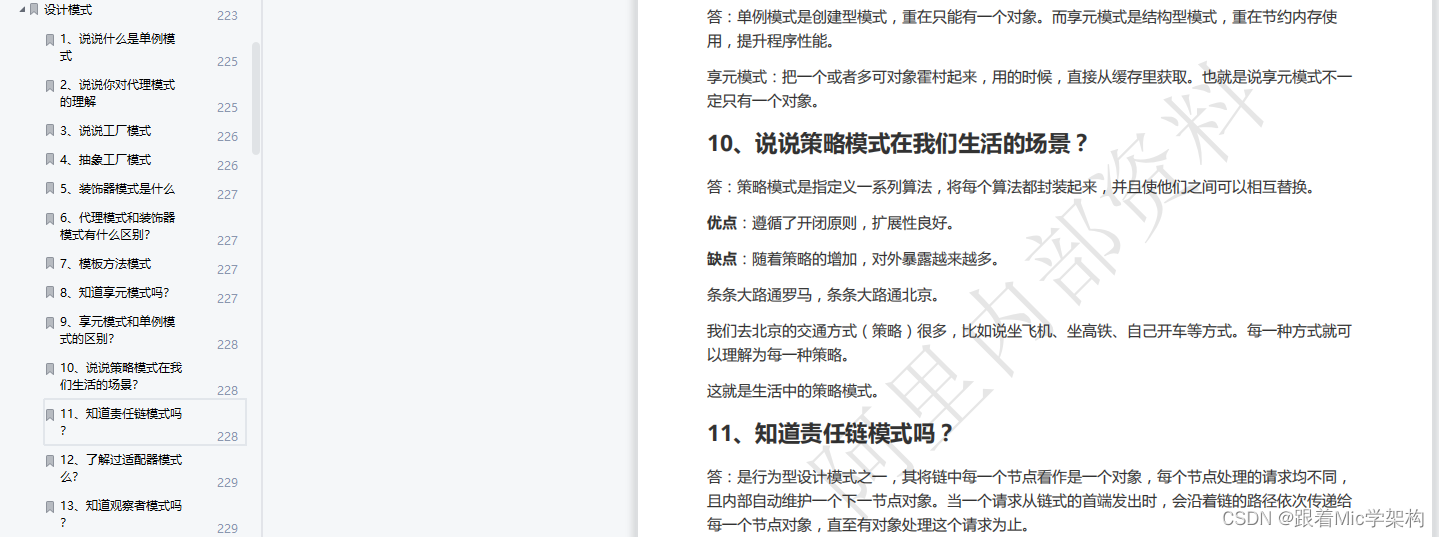Jump to 7、模板方法模式
Viewport: 1439px width, 537px height.
(105, 264)
